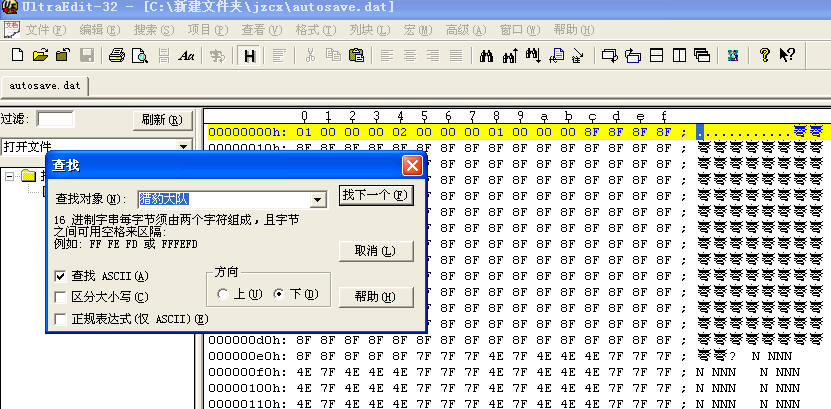Viewport: 831px width, 409px height.
Task: Cascade windows icon
Action: point(702,55)
